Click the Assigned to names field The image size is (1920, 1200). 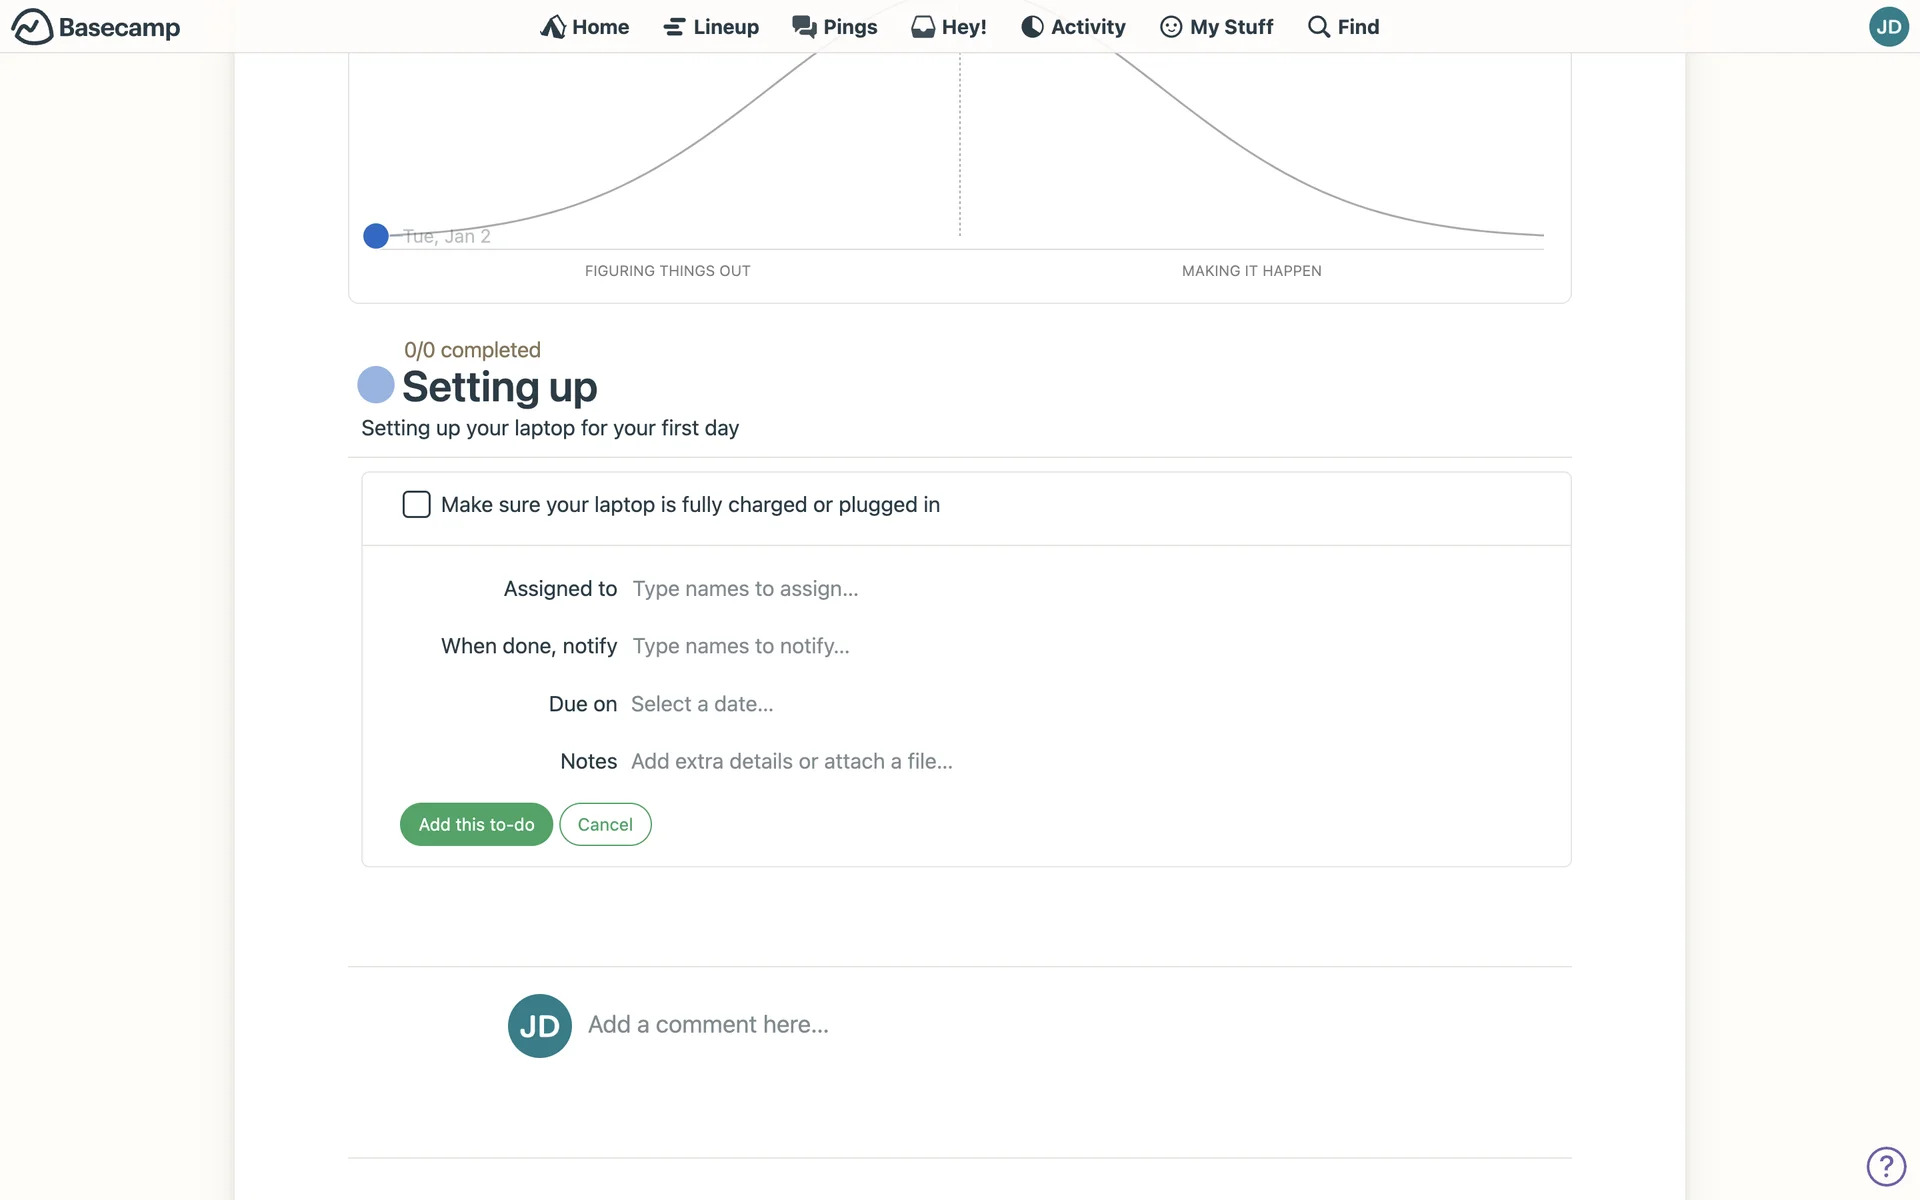pyautogui.click(x=745, y=589)
